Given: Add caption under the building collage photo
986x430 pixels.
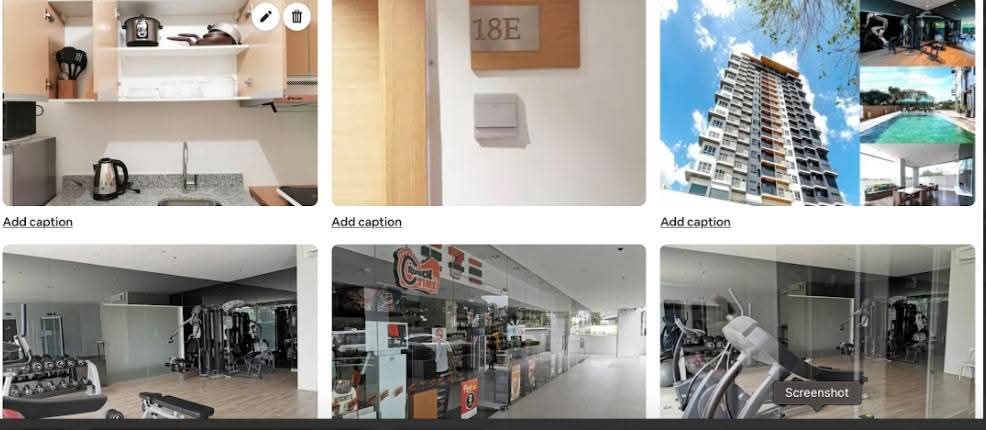Looking at the screenshot, I should [x=695, y=222].
